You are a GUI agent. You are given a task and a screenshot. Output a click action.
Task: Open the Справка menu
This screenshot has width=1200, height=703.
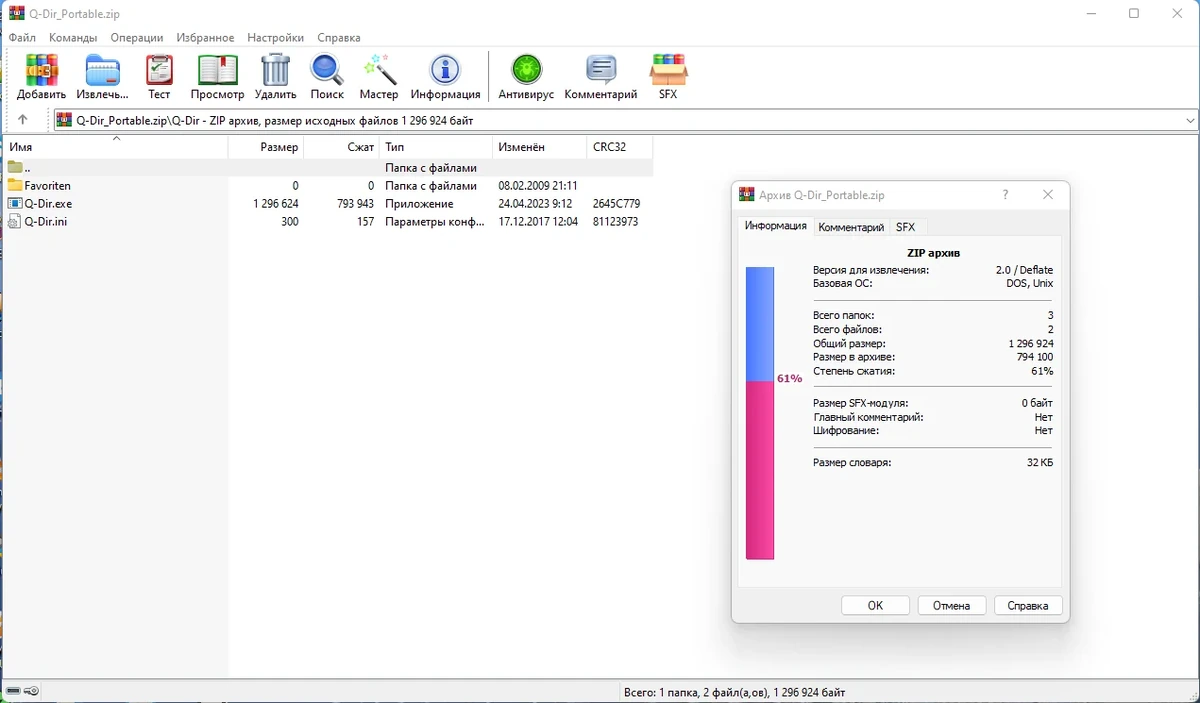[x=339, y=38]
